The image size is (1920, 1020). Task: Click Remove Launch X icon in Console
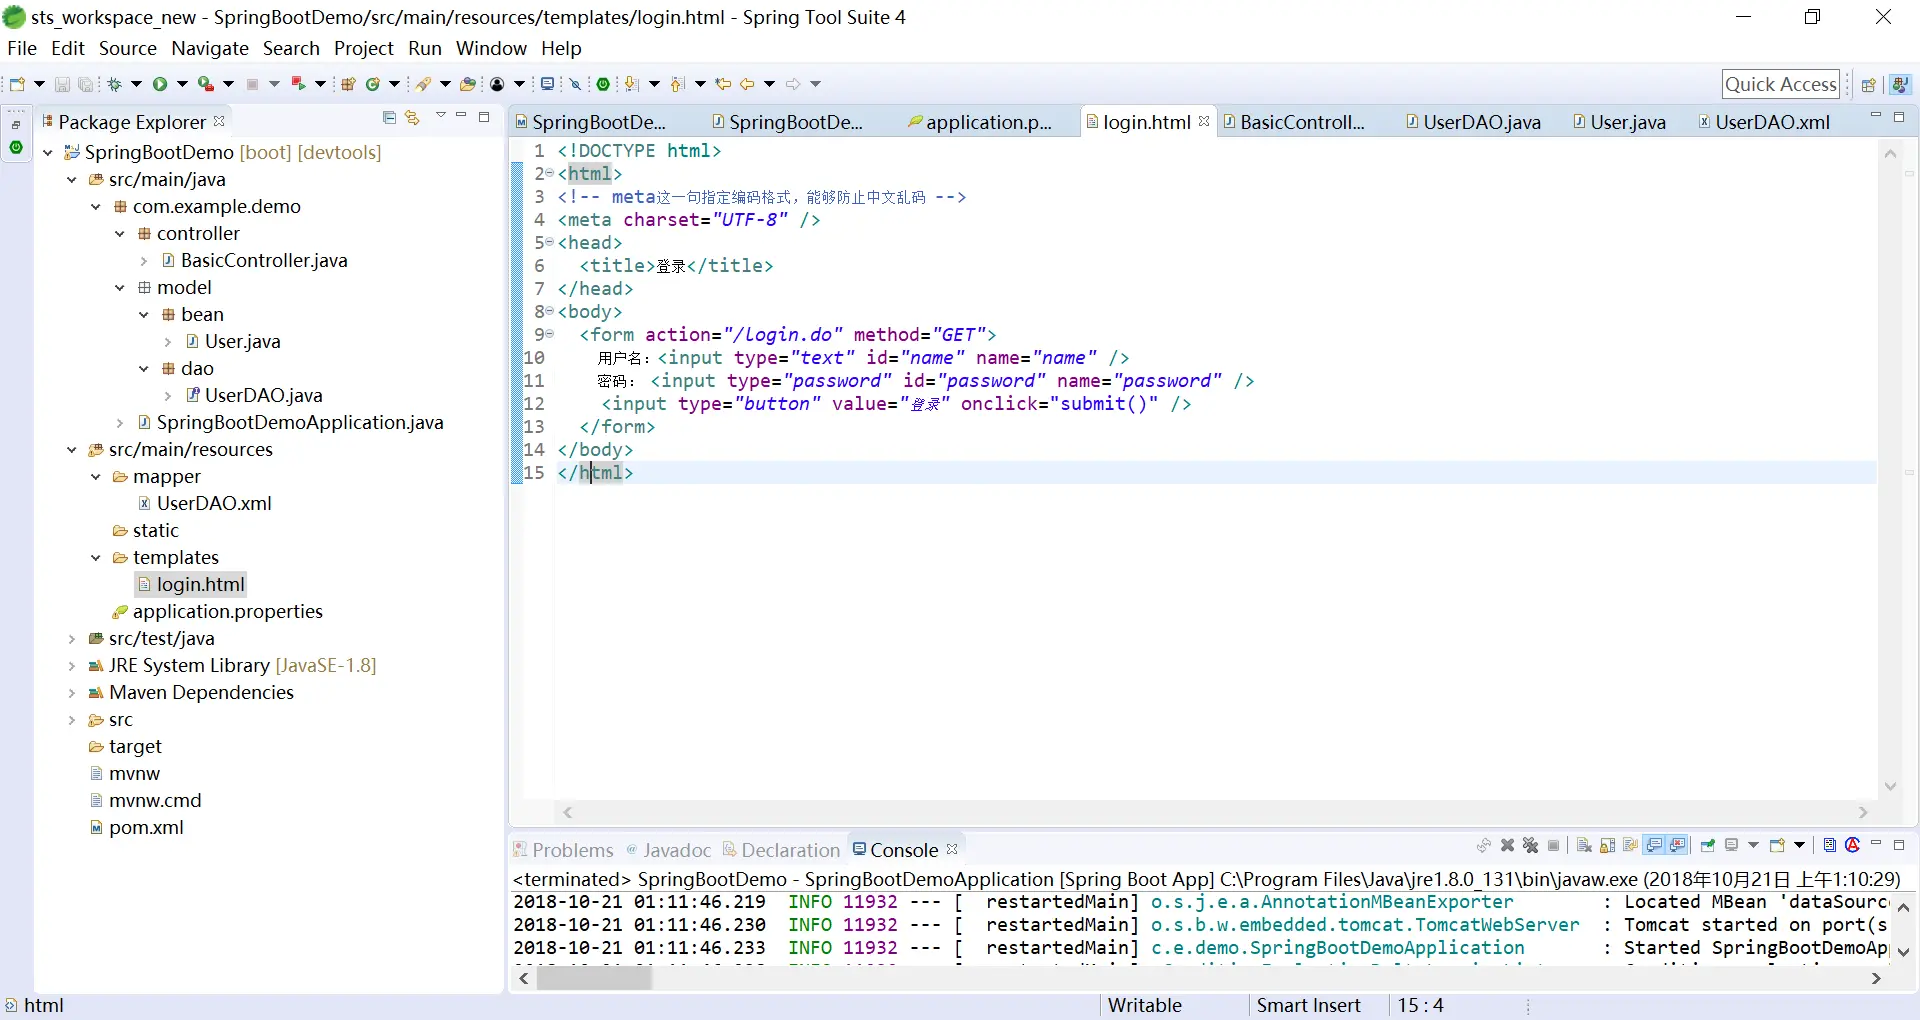(1508, 846)
